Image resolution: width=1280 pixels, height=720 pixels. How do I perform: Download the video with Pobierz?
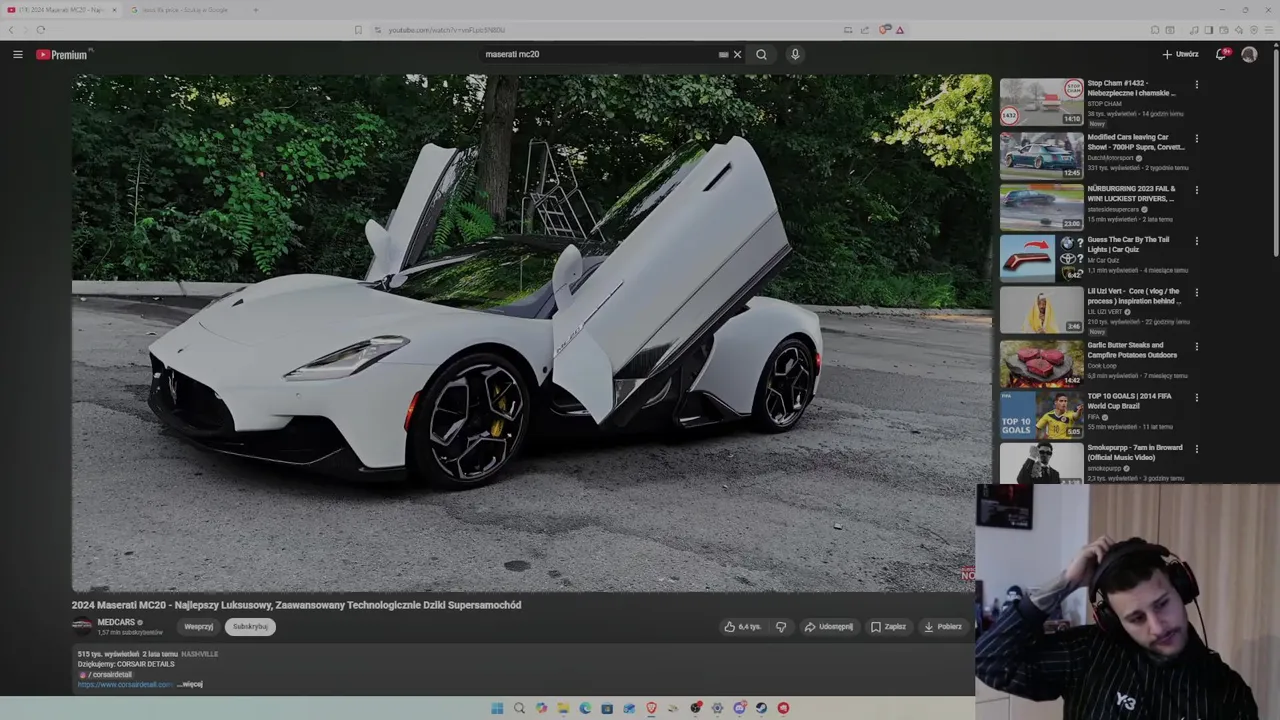click(943, 627)
